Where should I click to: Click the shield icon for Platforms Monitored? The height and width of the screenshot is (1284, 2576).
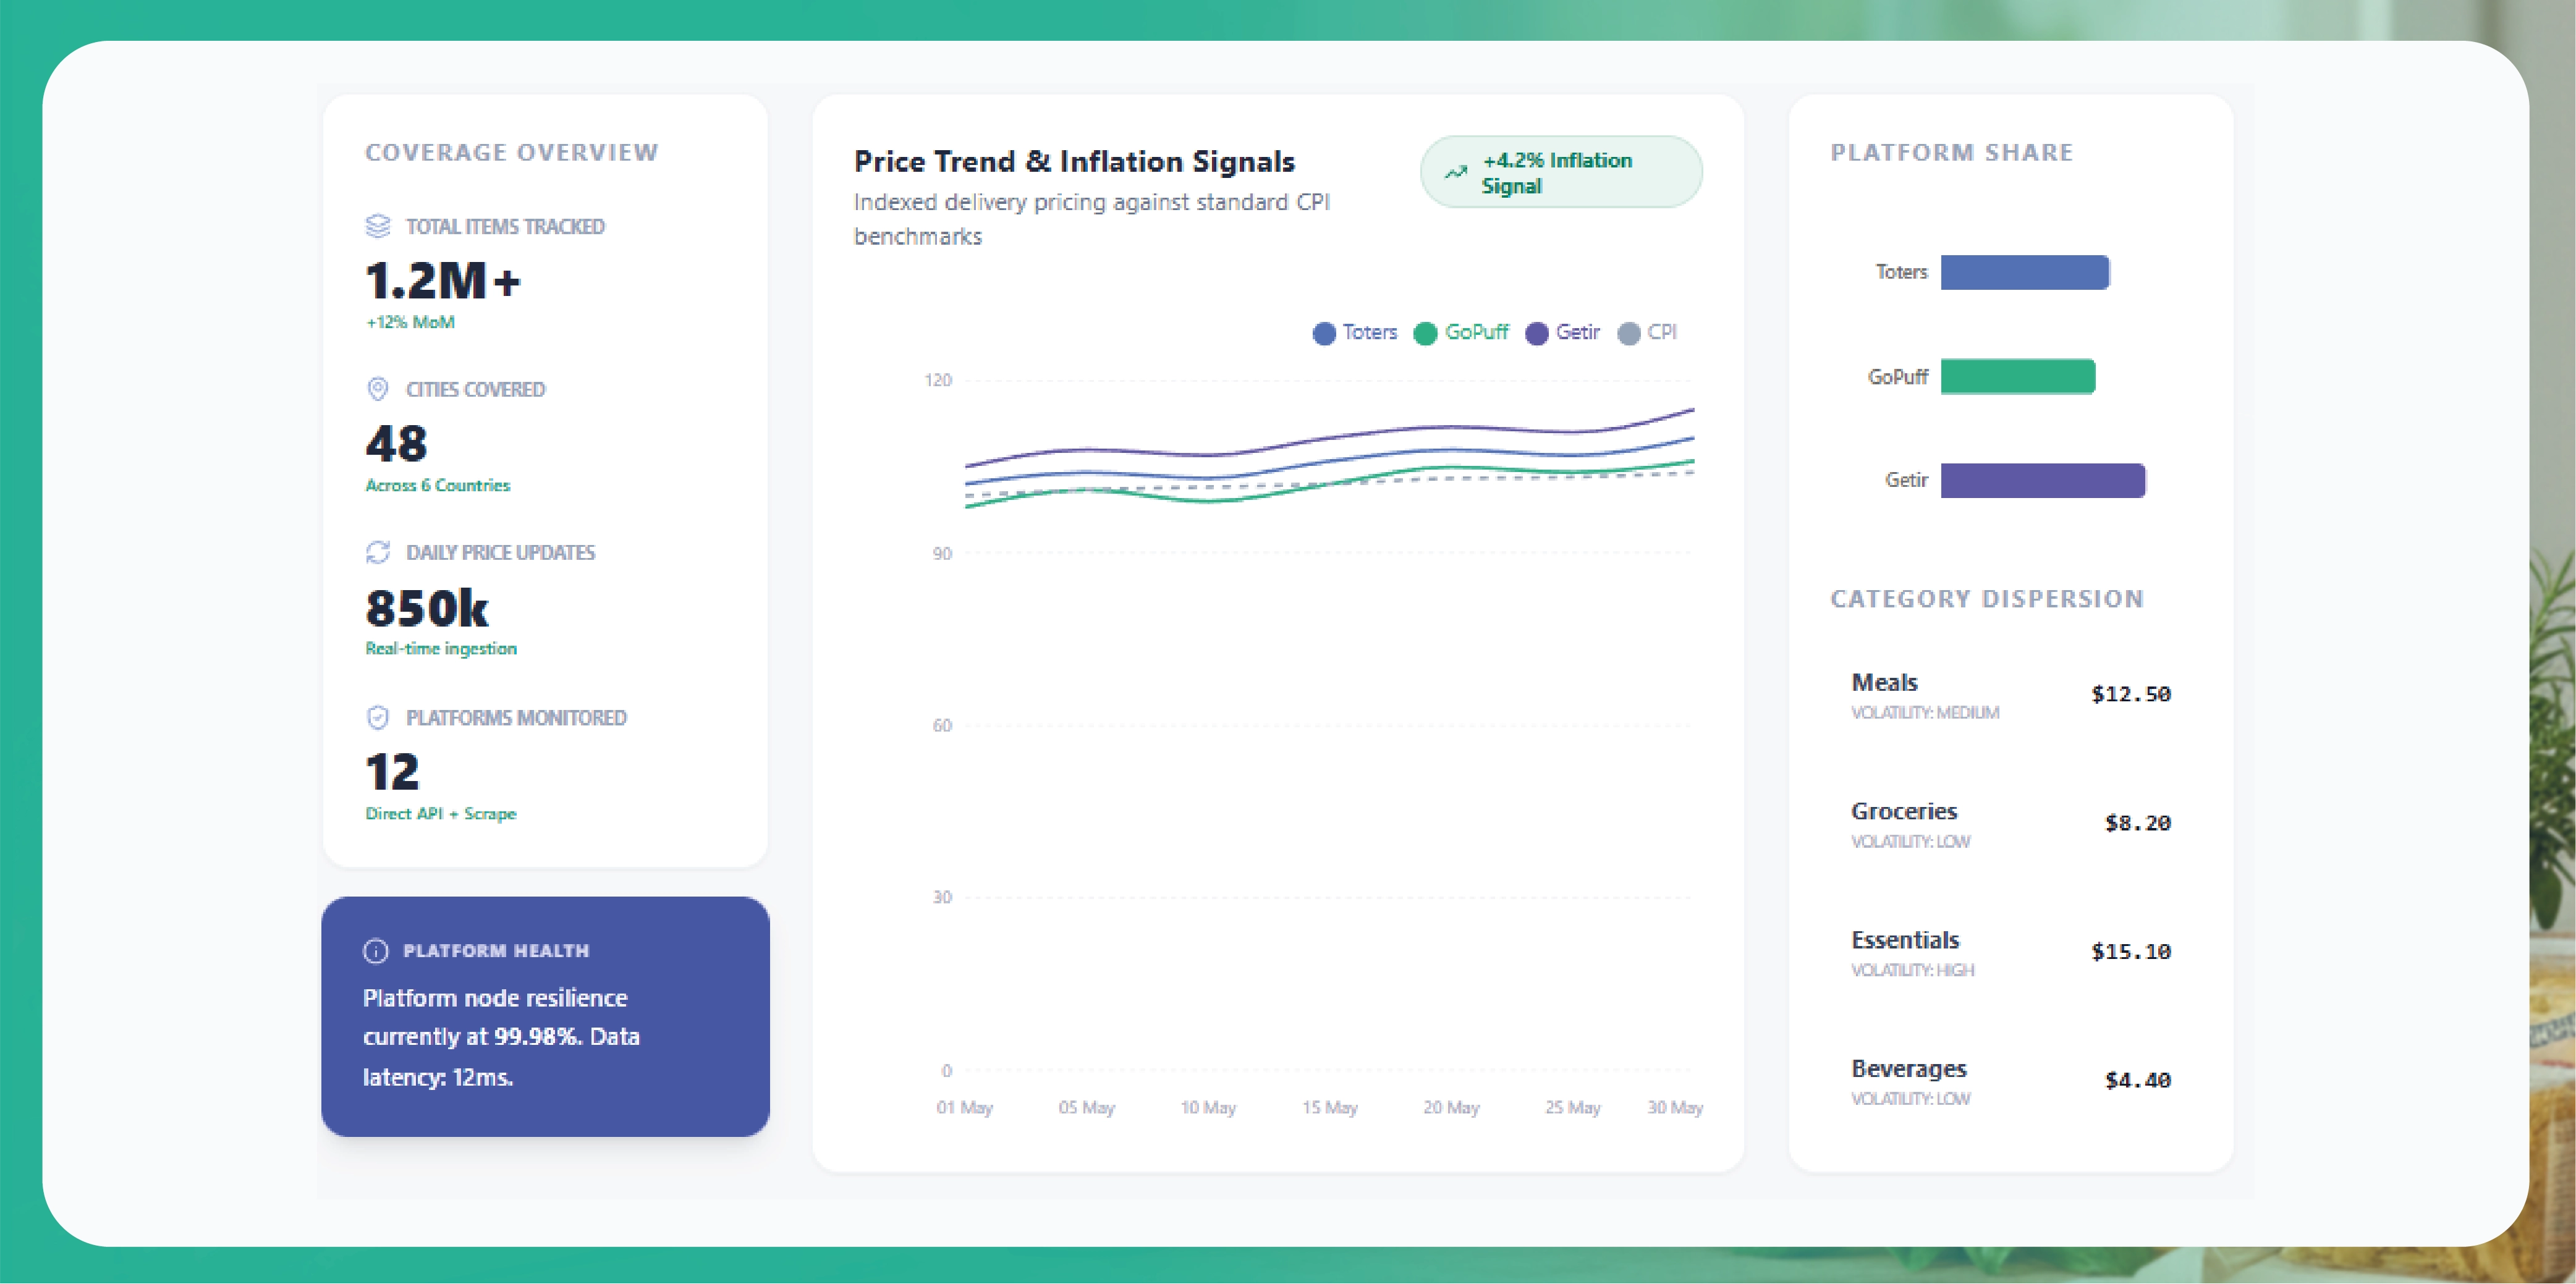pos(377,717)
